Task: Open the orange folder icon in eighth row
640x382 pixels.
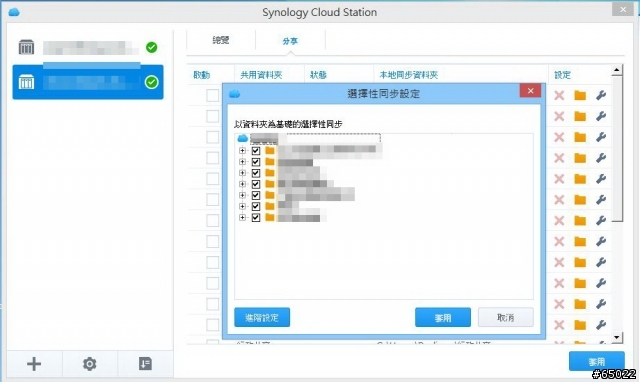Action: (x=580, y=242)
